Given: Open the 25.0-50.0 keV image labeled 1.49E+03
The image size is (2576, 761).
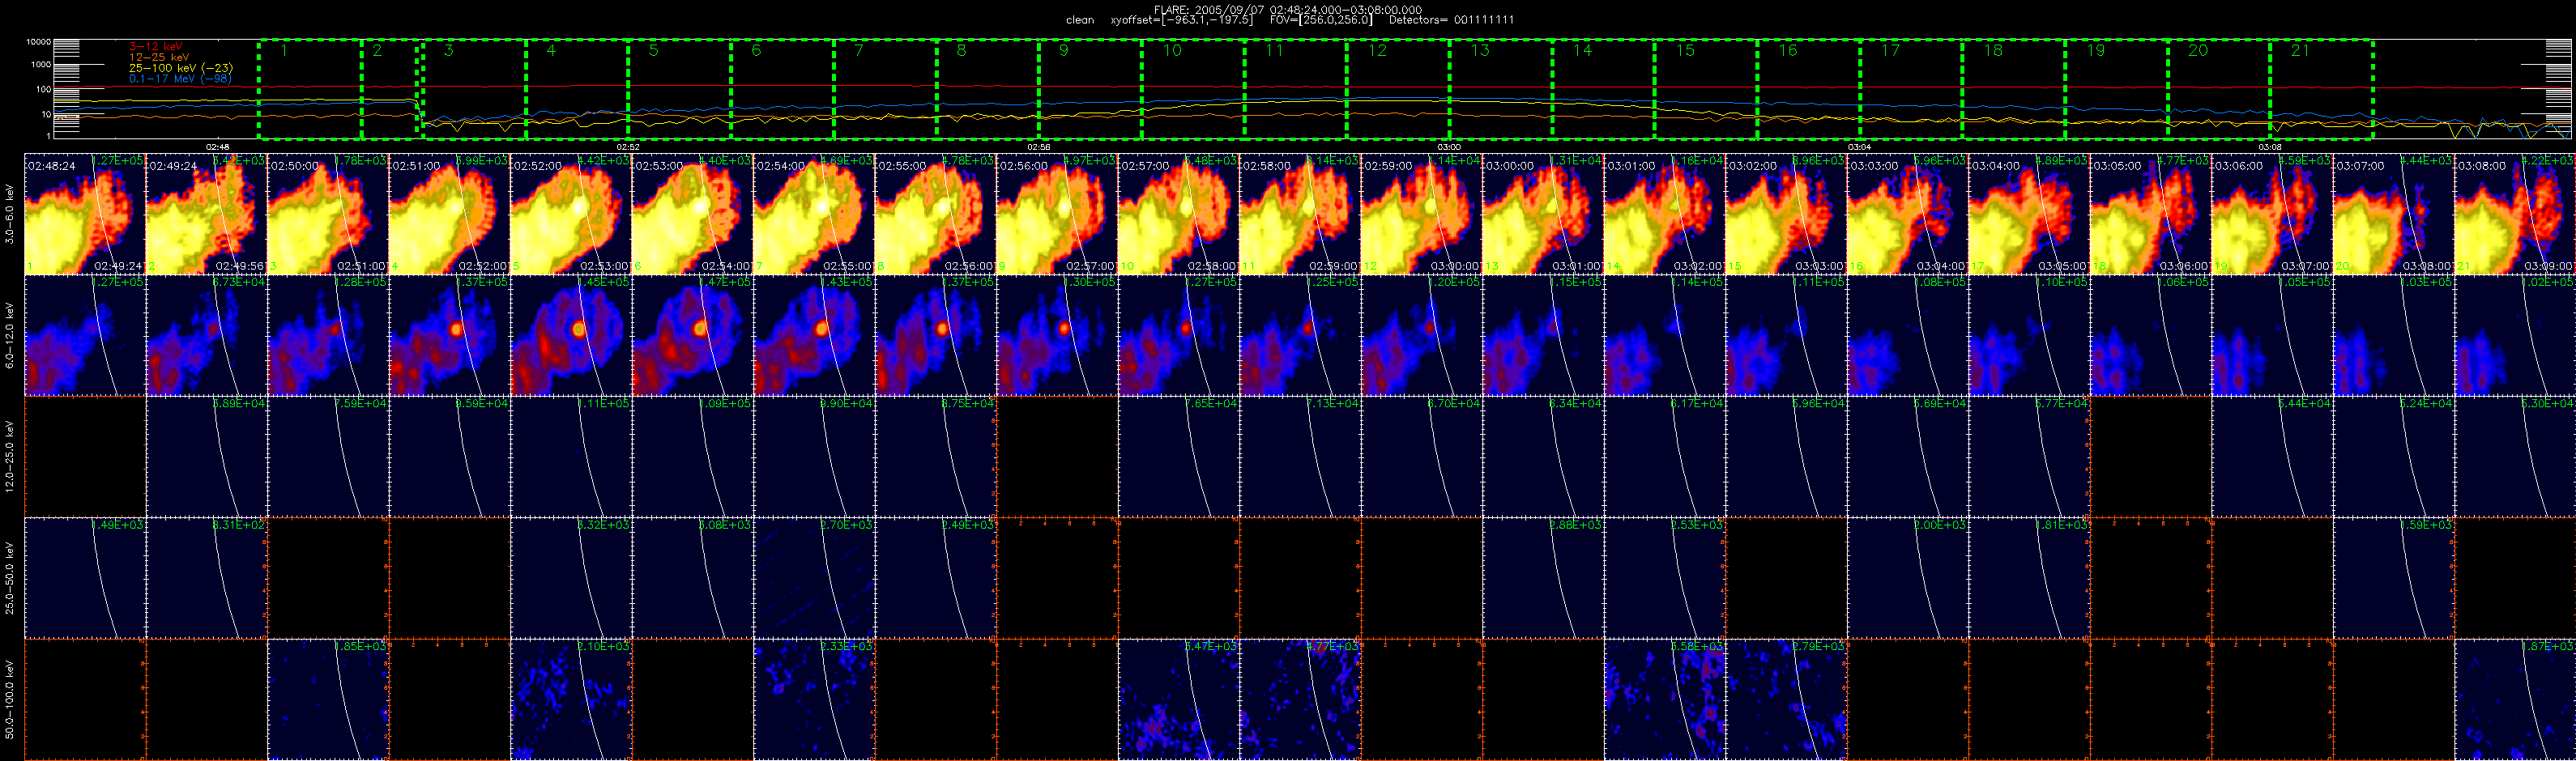Looking at the screenshot, I should tap(85, 578).
